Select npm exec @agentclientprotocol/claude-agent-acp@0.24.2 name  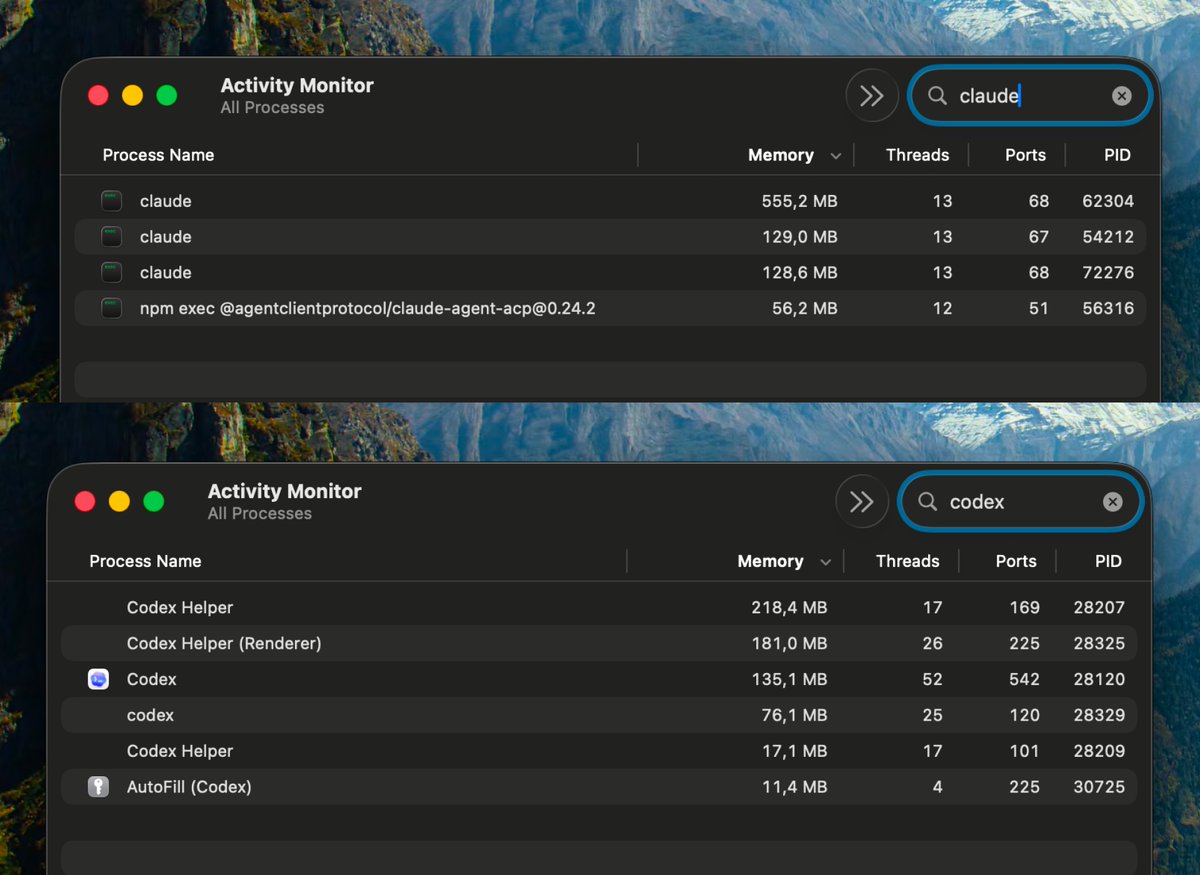(x=367, y=308)
